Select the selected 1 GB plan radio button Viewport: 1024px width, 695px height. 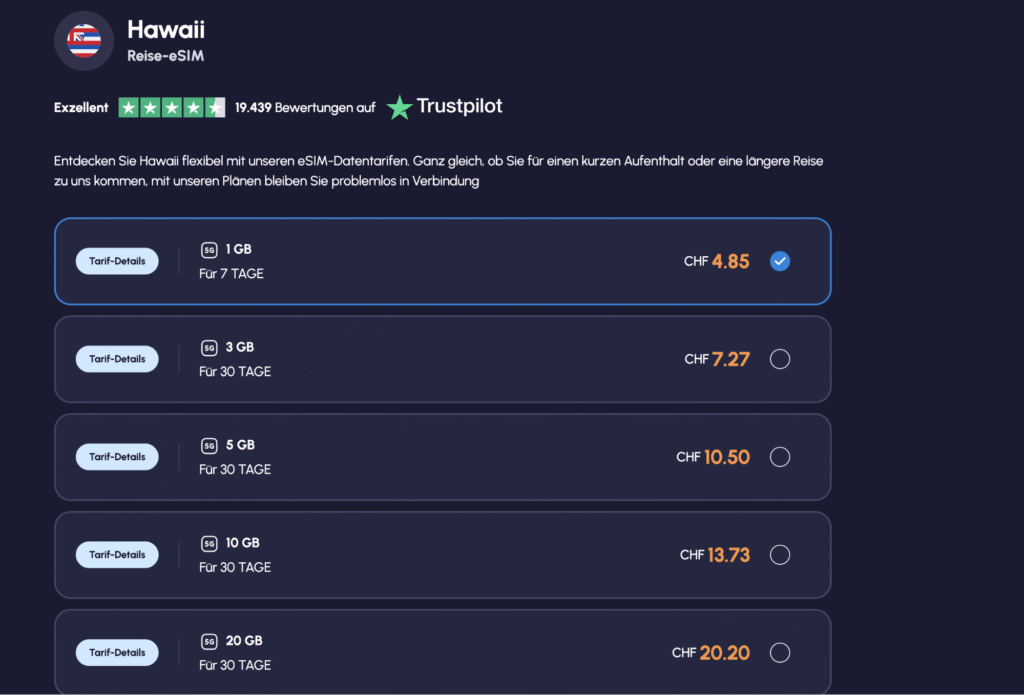(x=780, y=261)
